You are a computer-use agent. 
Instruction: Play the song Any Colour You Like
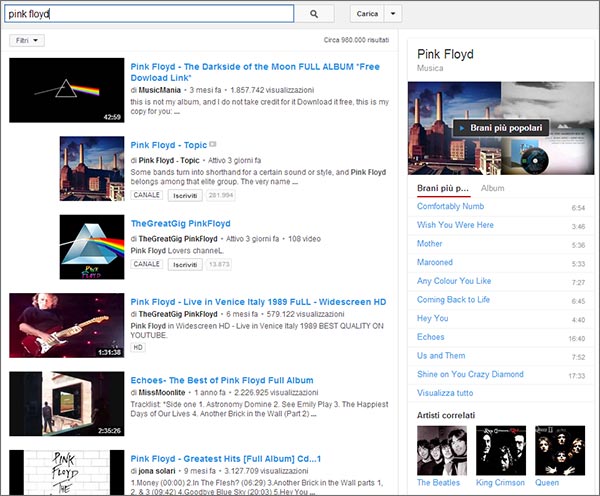pos(454,281)
